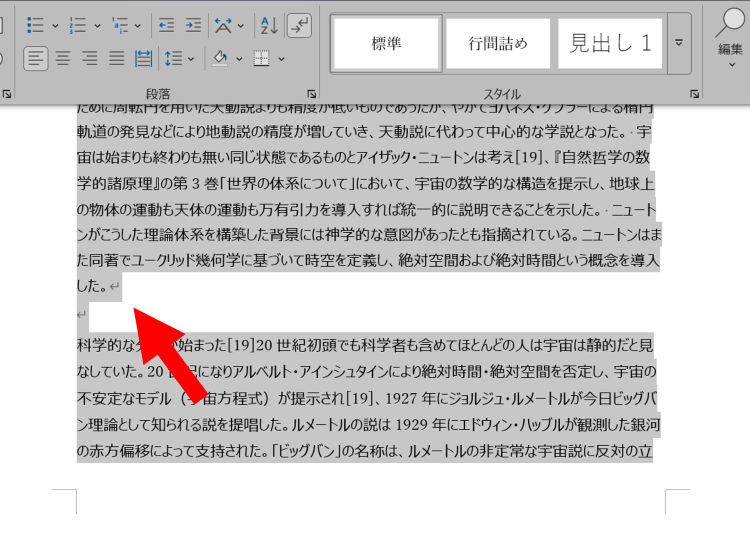The width and height of the screenshot is (750, 548).
Task: Select the 見出し 1 style
Action: click(x=610, y=44)
